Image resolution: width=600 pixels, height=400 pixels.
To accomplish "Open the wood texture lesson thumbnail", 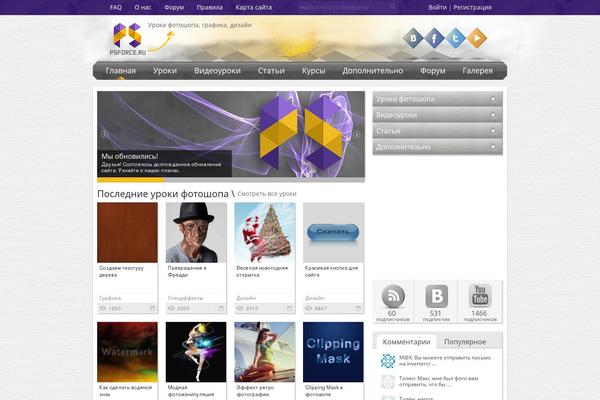I will click(127, 233).
